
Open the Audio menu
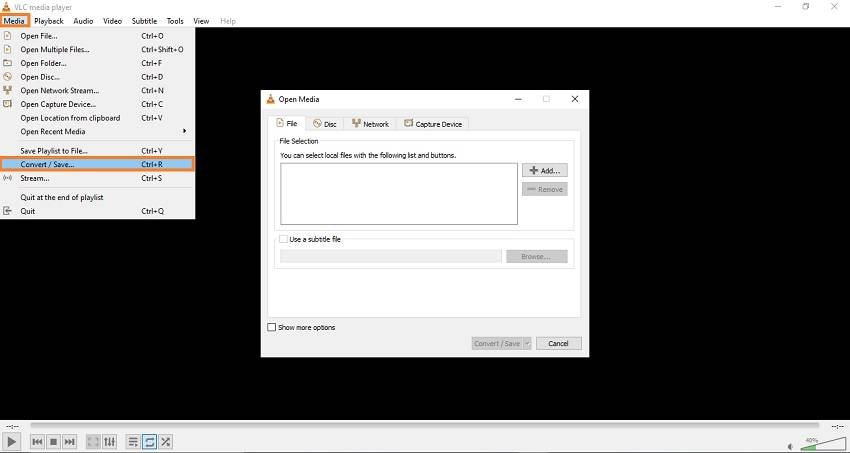click(x=83, y=21)
